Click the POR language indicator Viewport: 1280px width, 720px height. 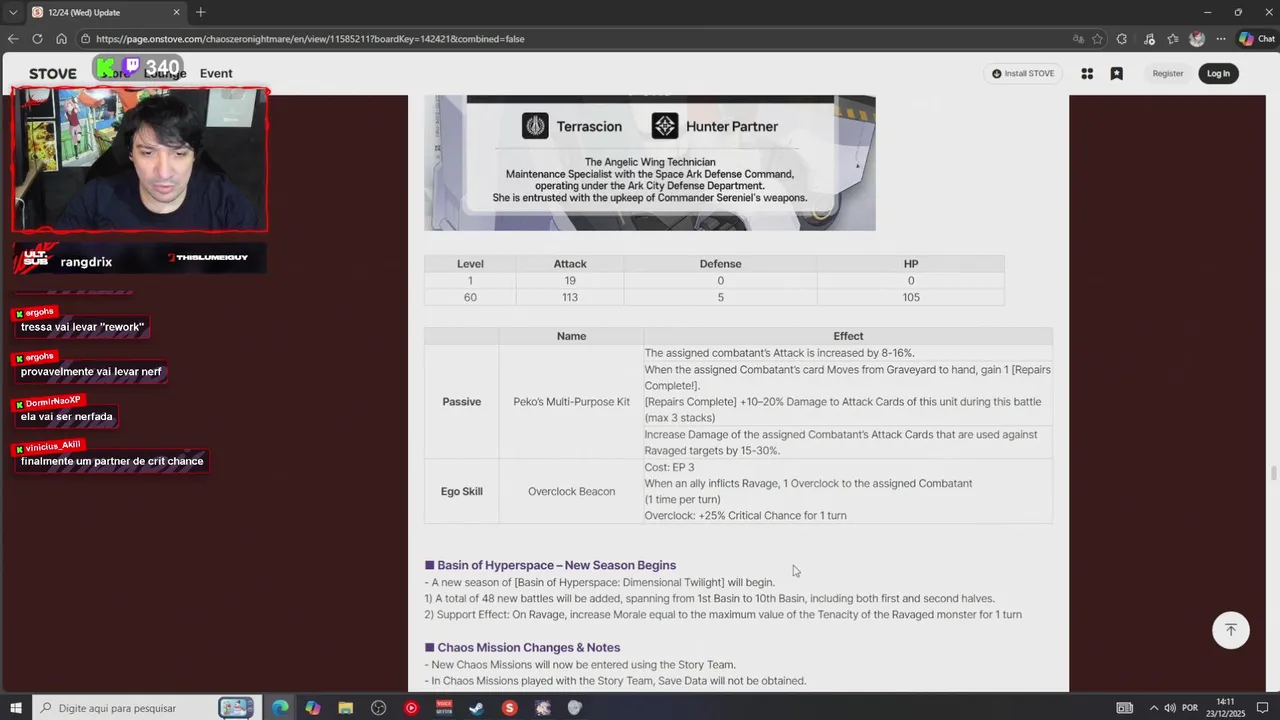[1190, 708]
